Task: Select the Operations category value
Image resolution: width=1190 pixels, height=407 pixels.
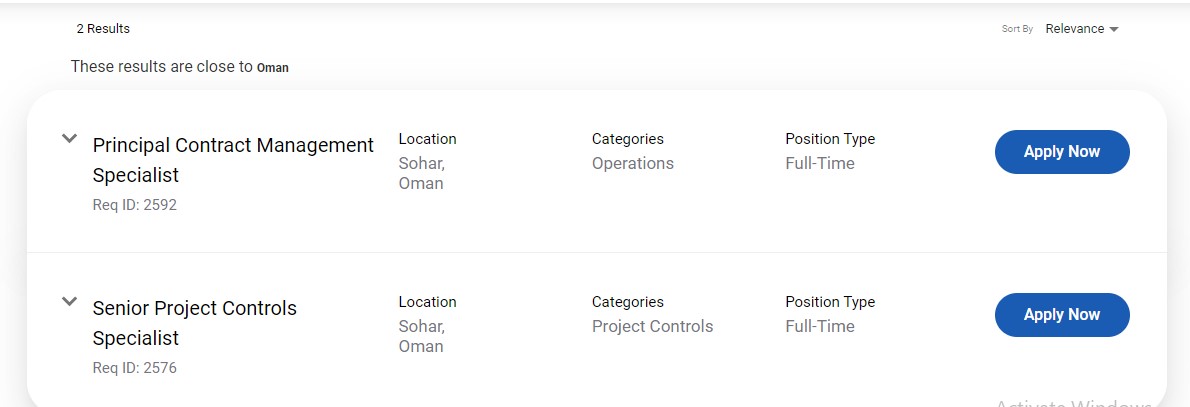Action: tap(632, 163)
